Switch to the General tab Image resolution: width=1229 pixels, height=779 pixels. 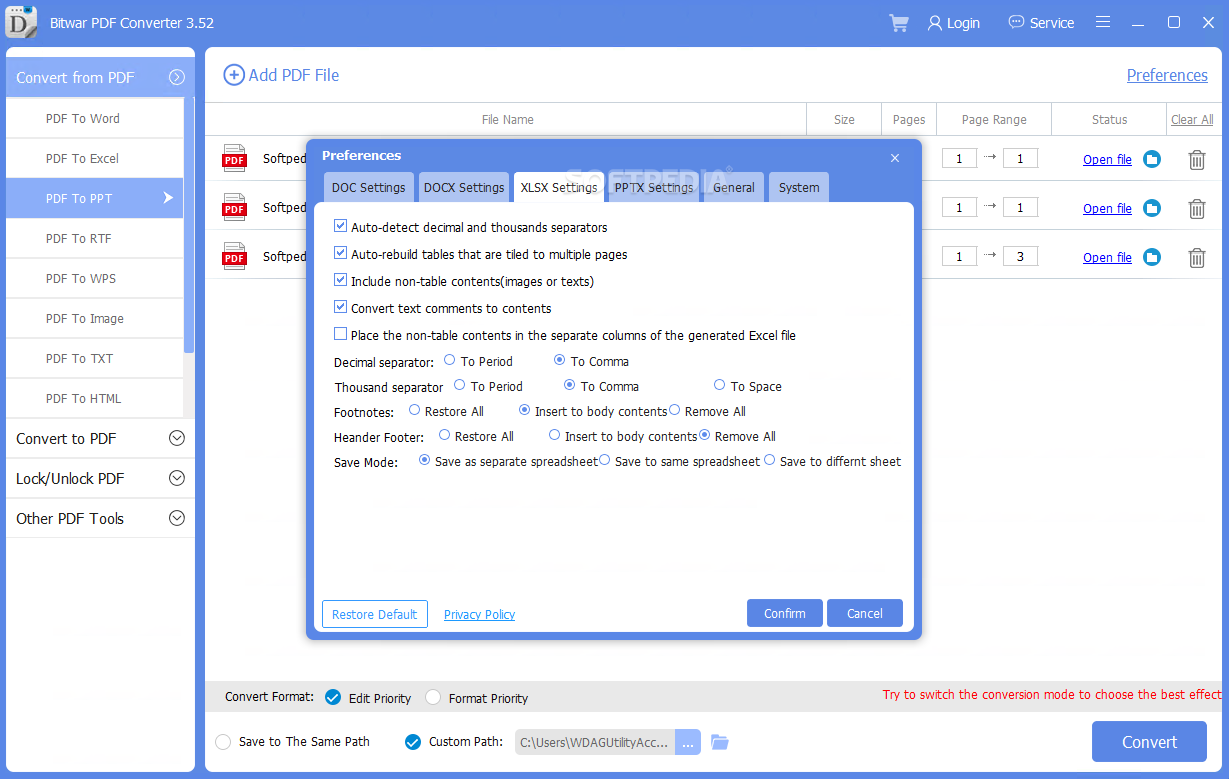pyautogui.click(x=734, y=187)
